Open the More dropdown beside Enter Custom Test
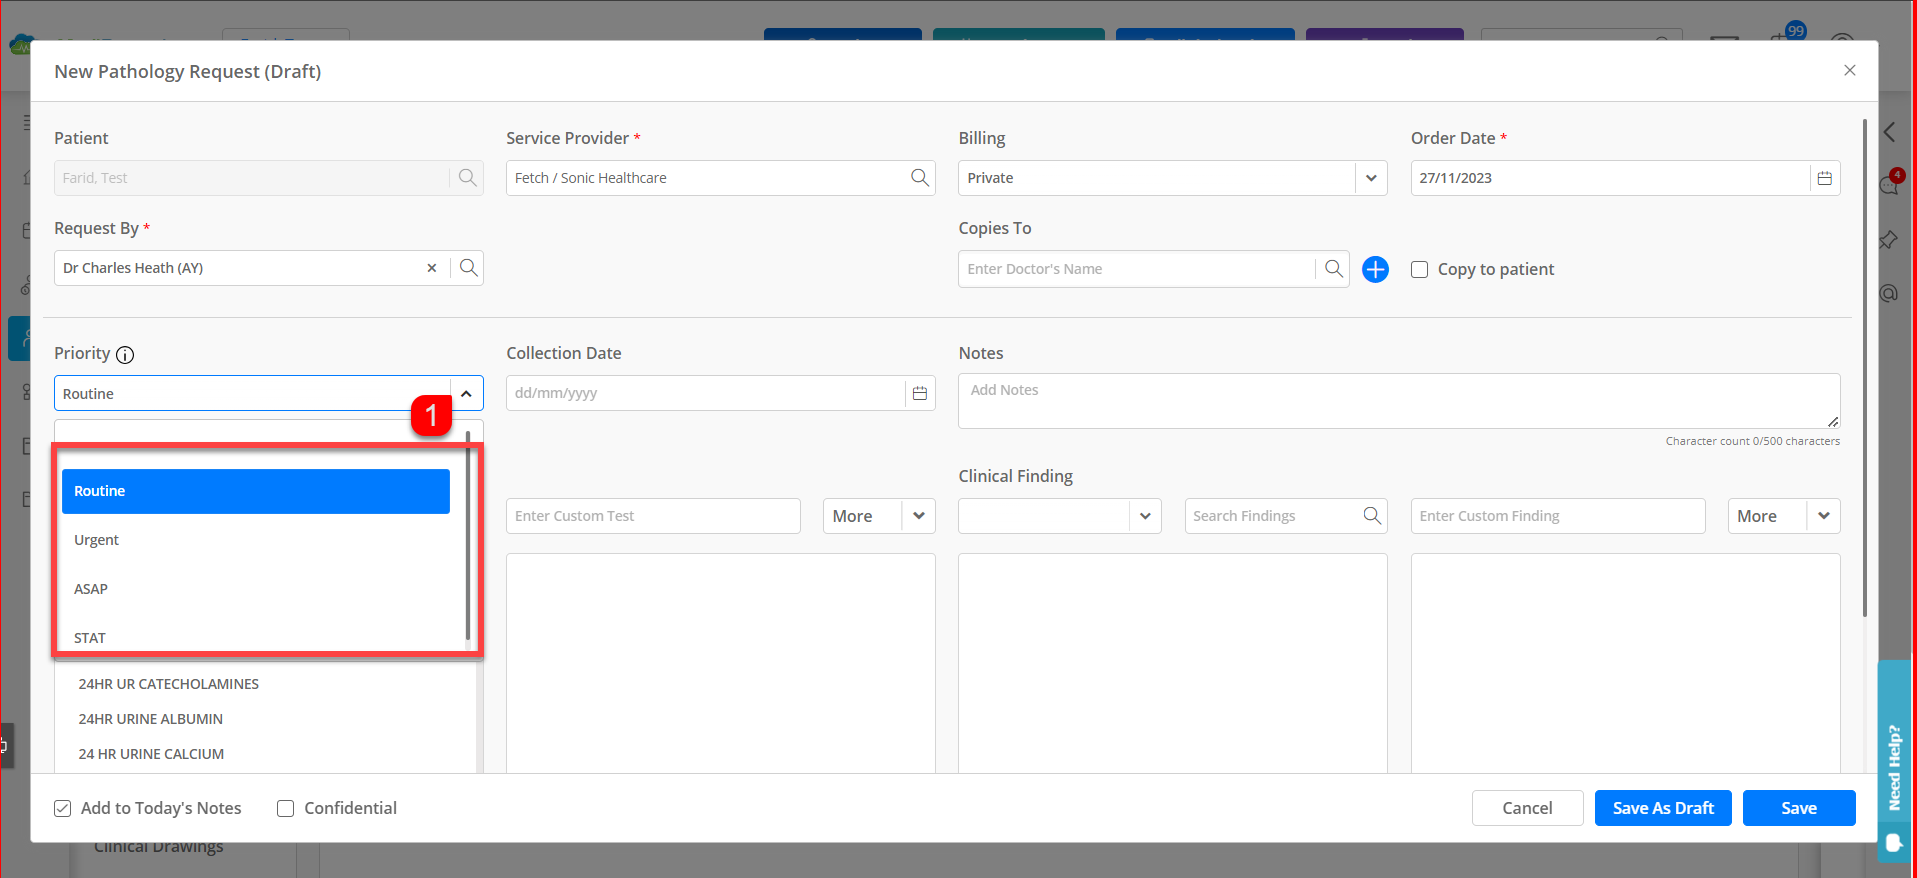The width and height of the screenshot is (1917, 878). coord(918,516)
